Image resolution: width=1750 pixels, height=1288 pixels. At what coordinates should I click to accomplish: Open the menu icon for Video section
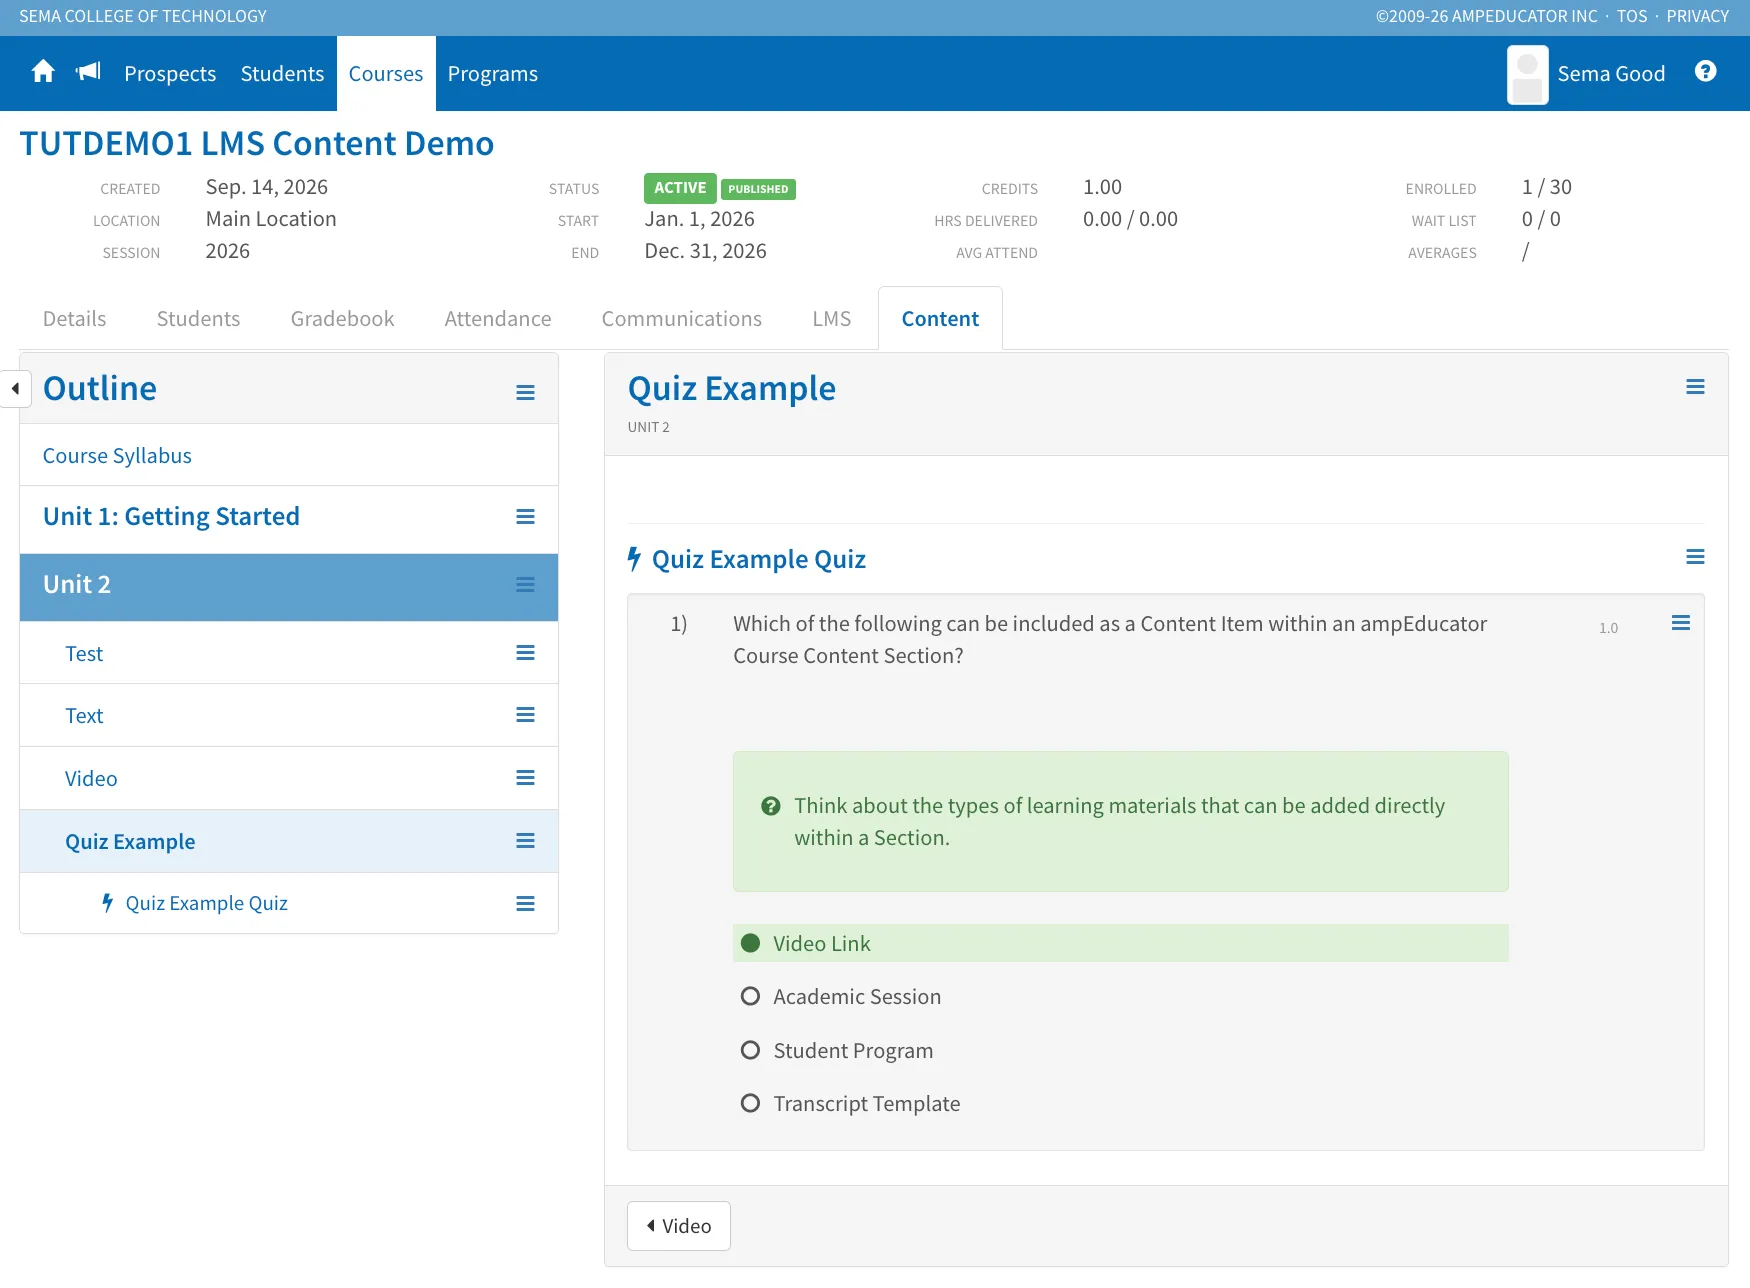point(525,778)
